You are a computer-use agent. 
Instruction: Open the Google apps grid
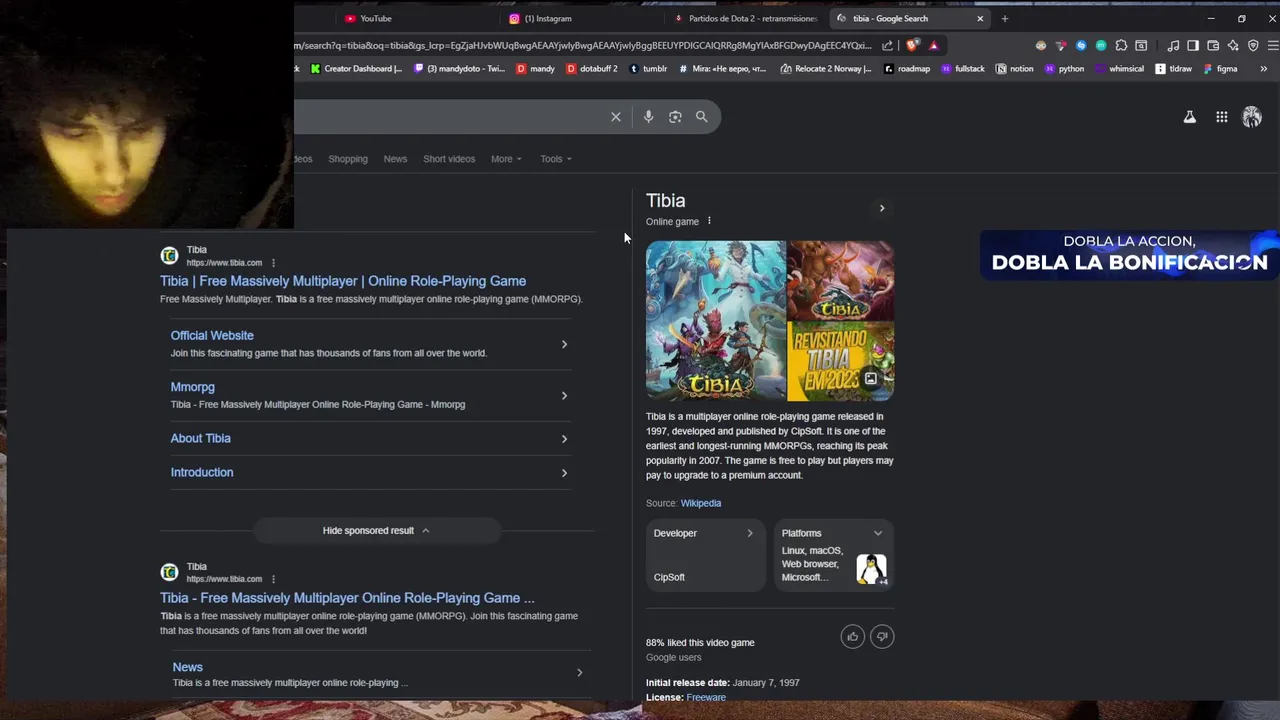1222,117
